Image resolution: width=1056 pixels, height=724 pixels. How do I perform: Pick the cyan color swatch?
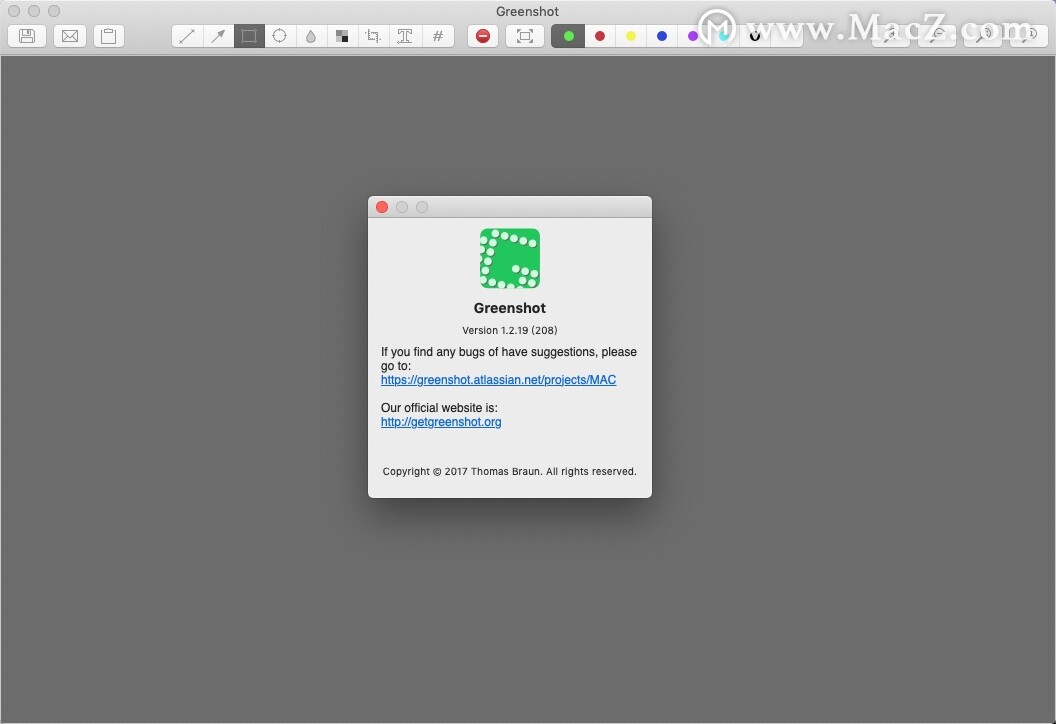(x=724, y=36)
